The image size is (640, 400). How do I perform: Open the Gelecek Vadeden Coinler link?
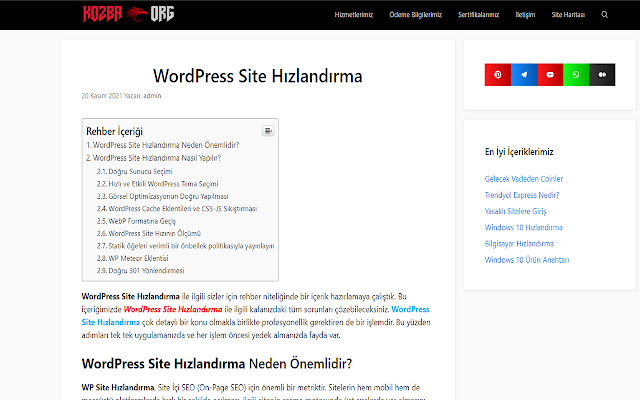(x=524, y=179)
